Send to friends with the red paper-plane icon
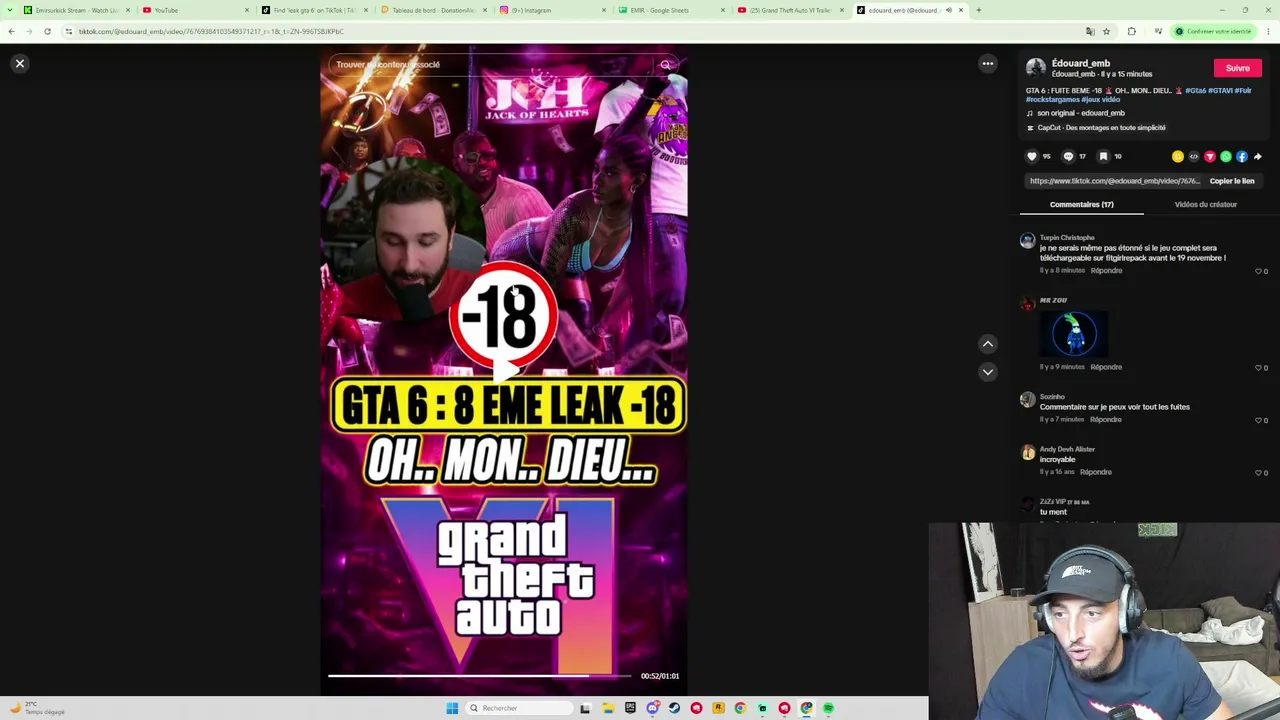Viewport: 1280px width, 720px height. coord(1210,157)
